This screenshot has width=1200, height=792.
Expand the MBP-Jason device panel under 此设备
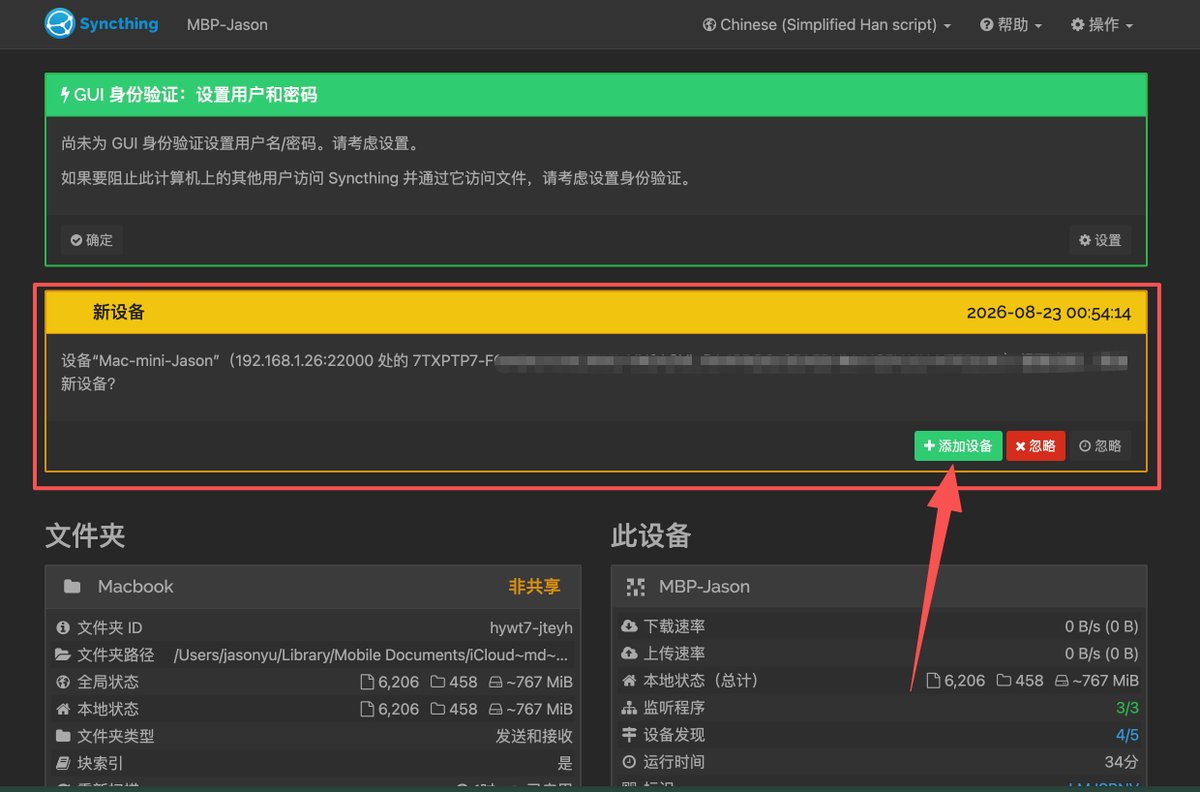879,587
